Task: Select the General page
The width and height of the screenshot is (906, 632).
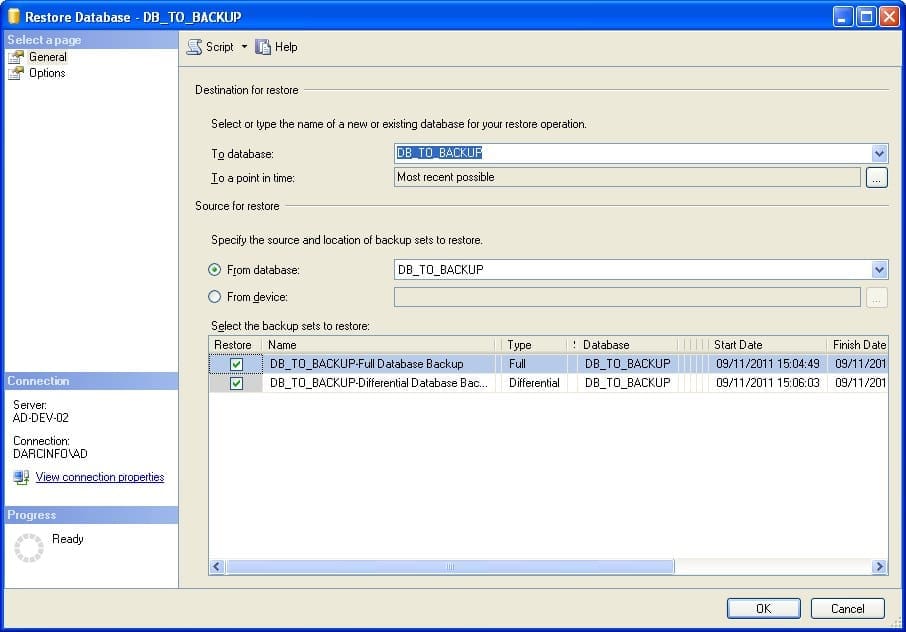Action: [x=48, y=57]
